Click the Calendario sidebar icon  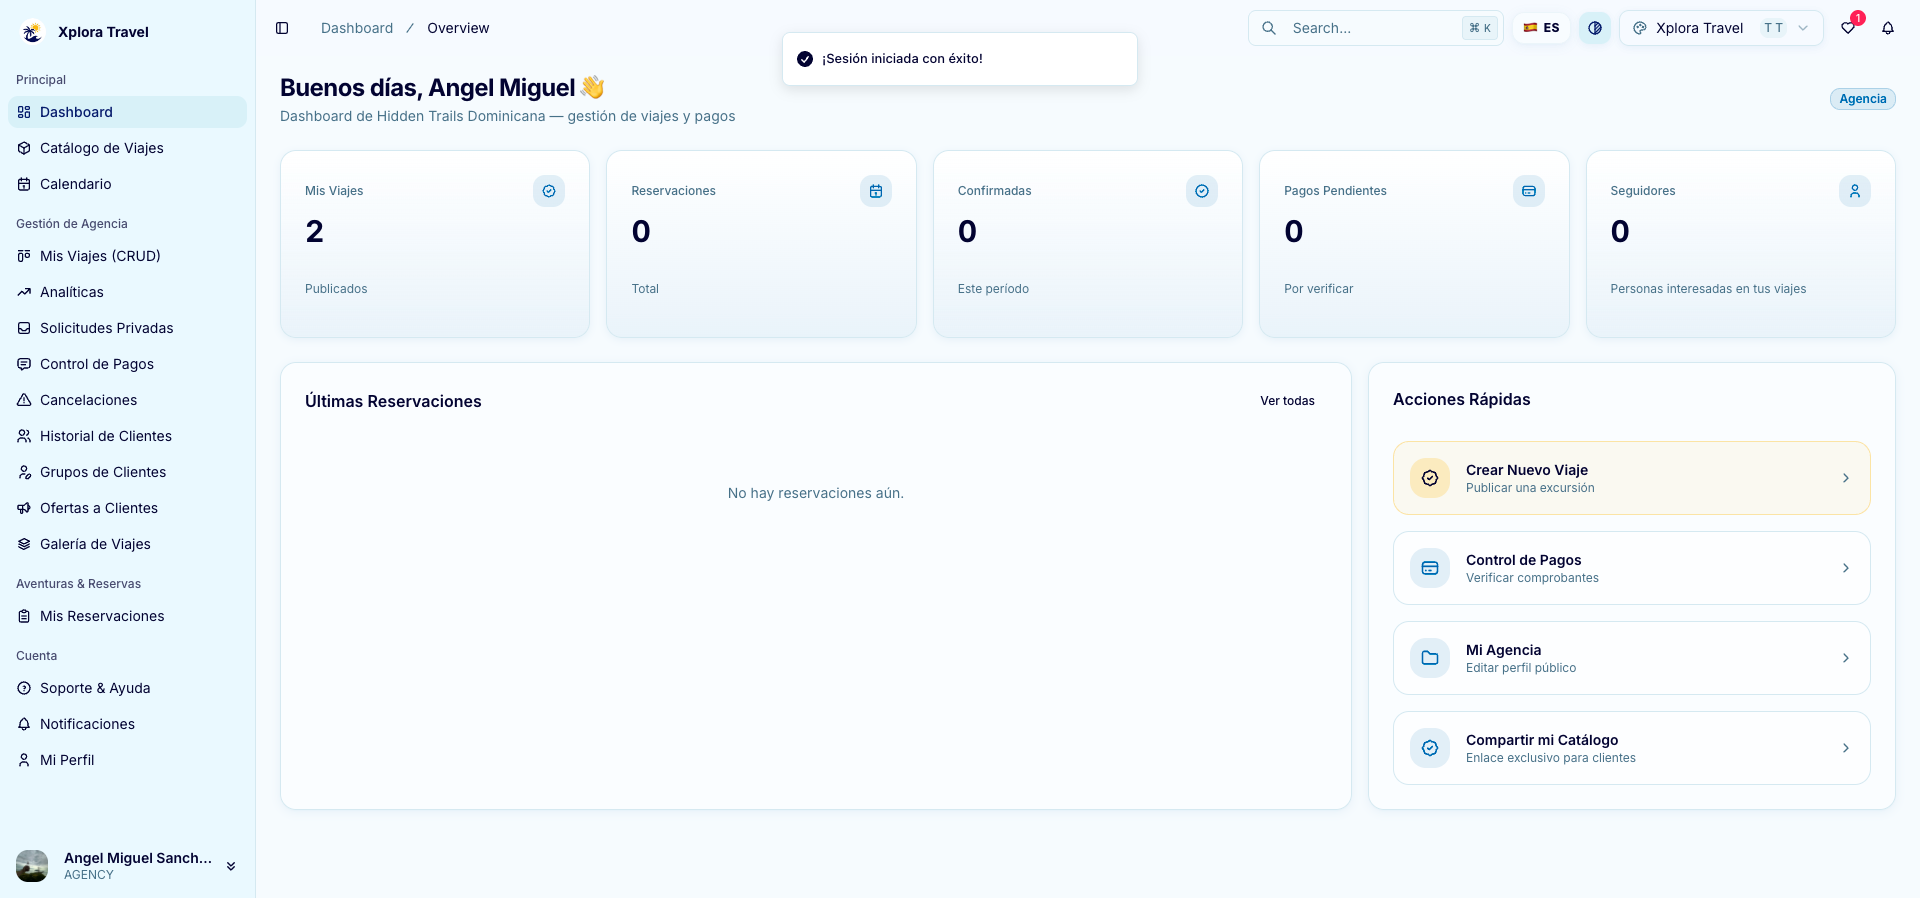pos(24,184)
